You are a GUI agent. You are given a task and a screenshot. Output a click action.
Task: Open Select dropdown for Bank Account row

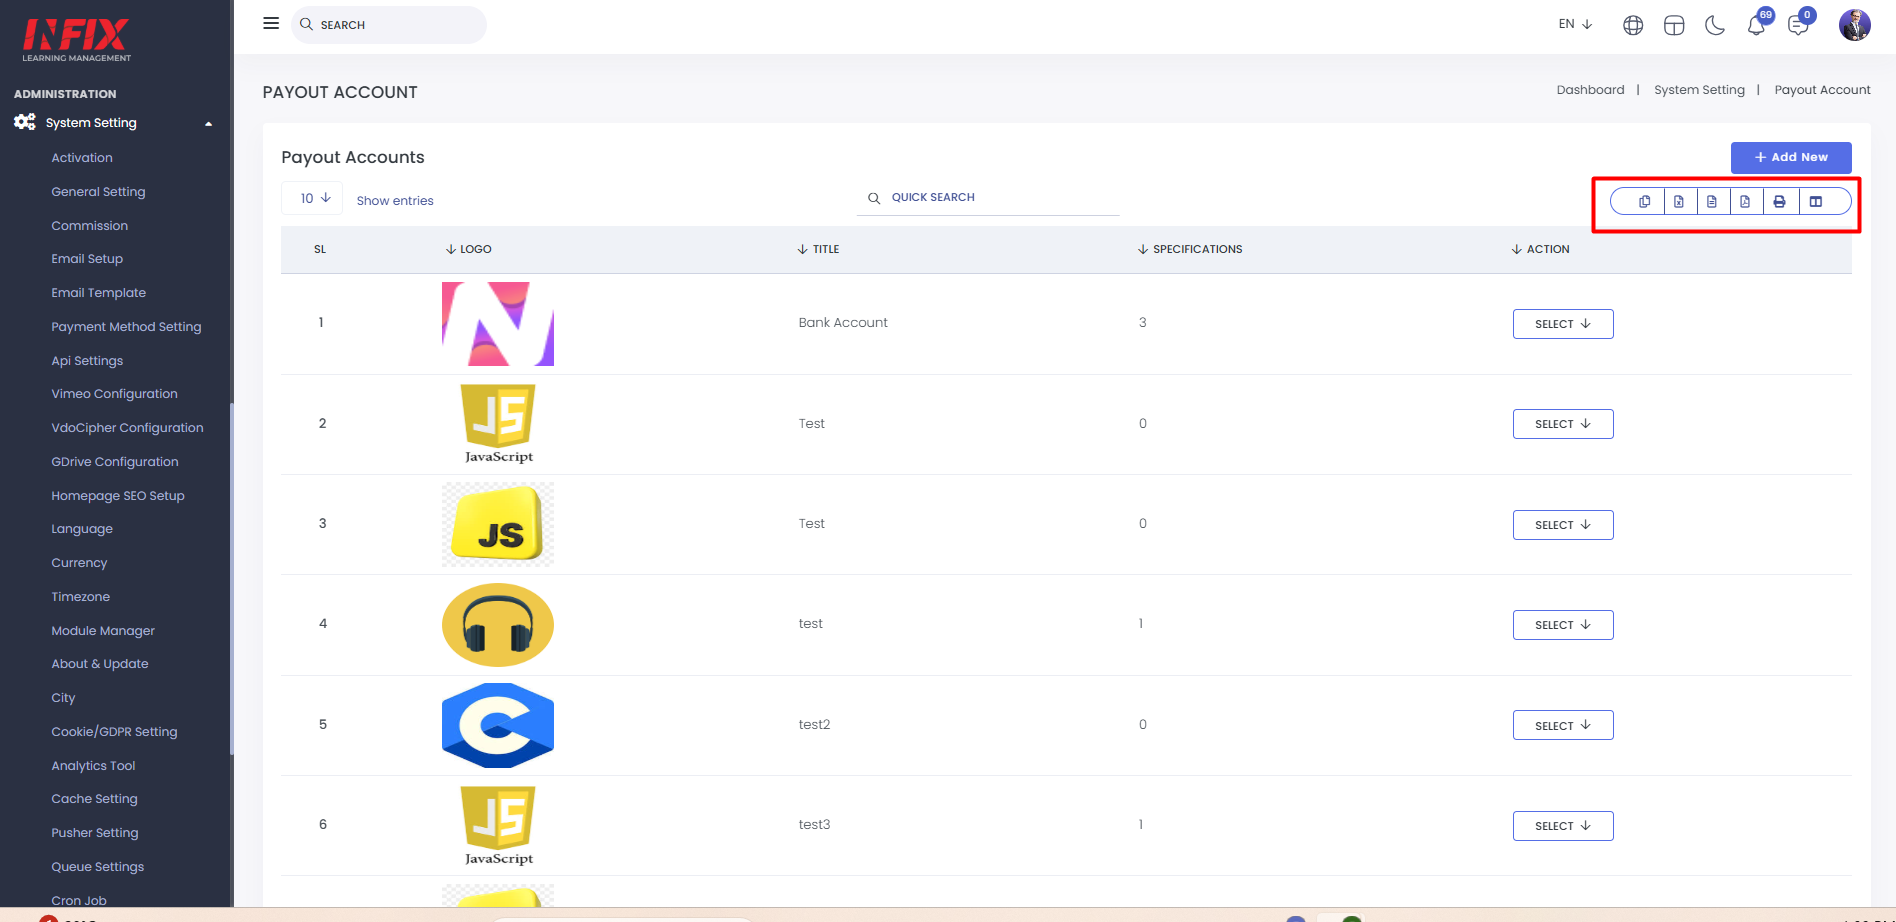(1563, 324)
